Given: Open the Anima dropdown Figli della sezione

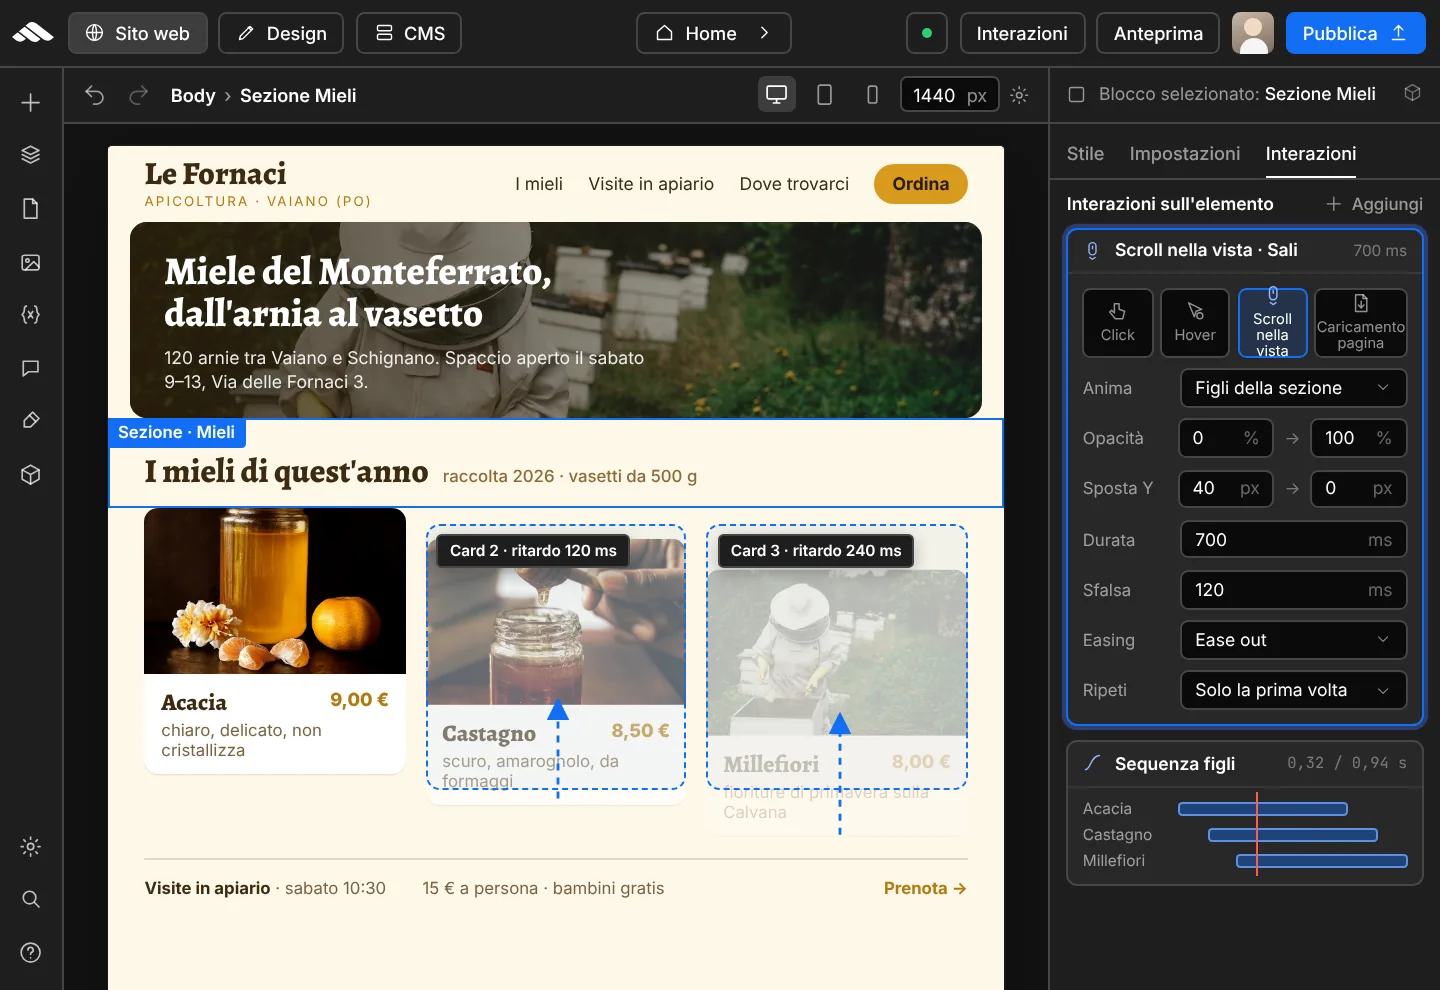Looking at the screenshot, I should pos(1293,388).
